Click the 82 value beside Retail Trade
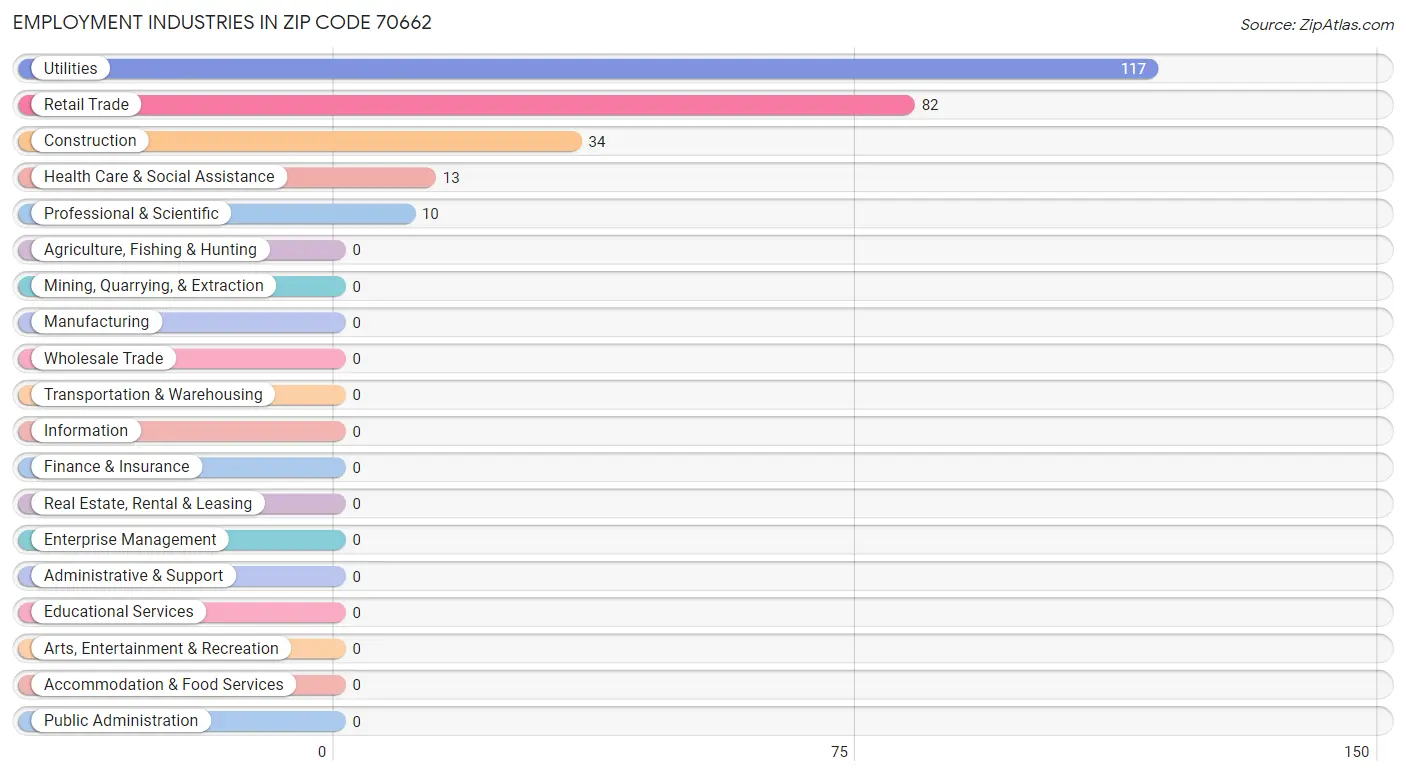The image size is (1406, 776). [x=930, y=105]
